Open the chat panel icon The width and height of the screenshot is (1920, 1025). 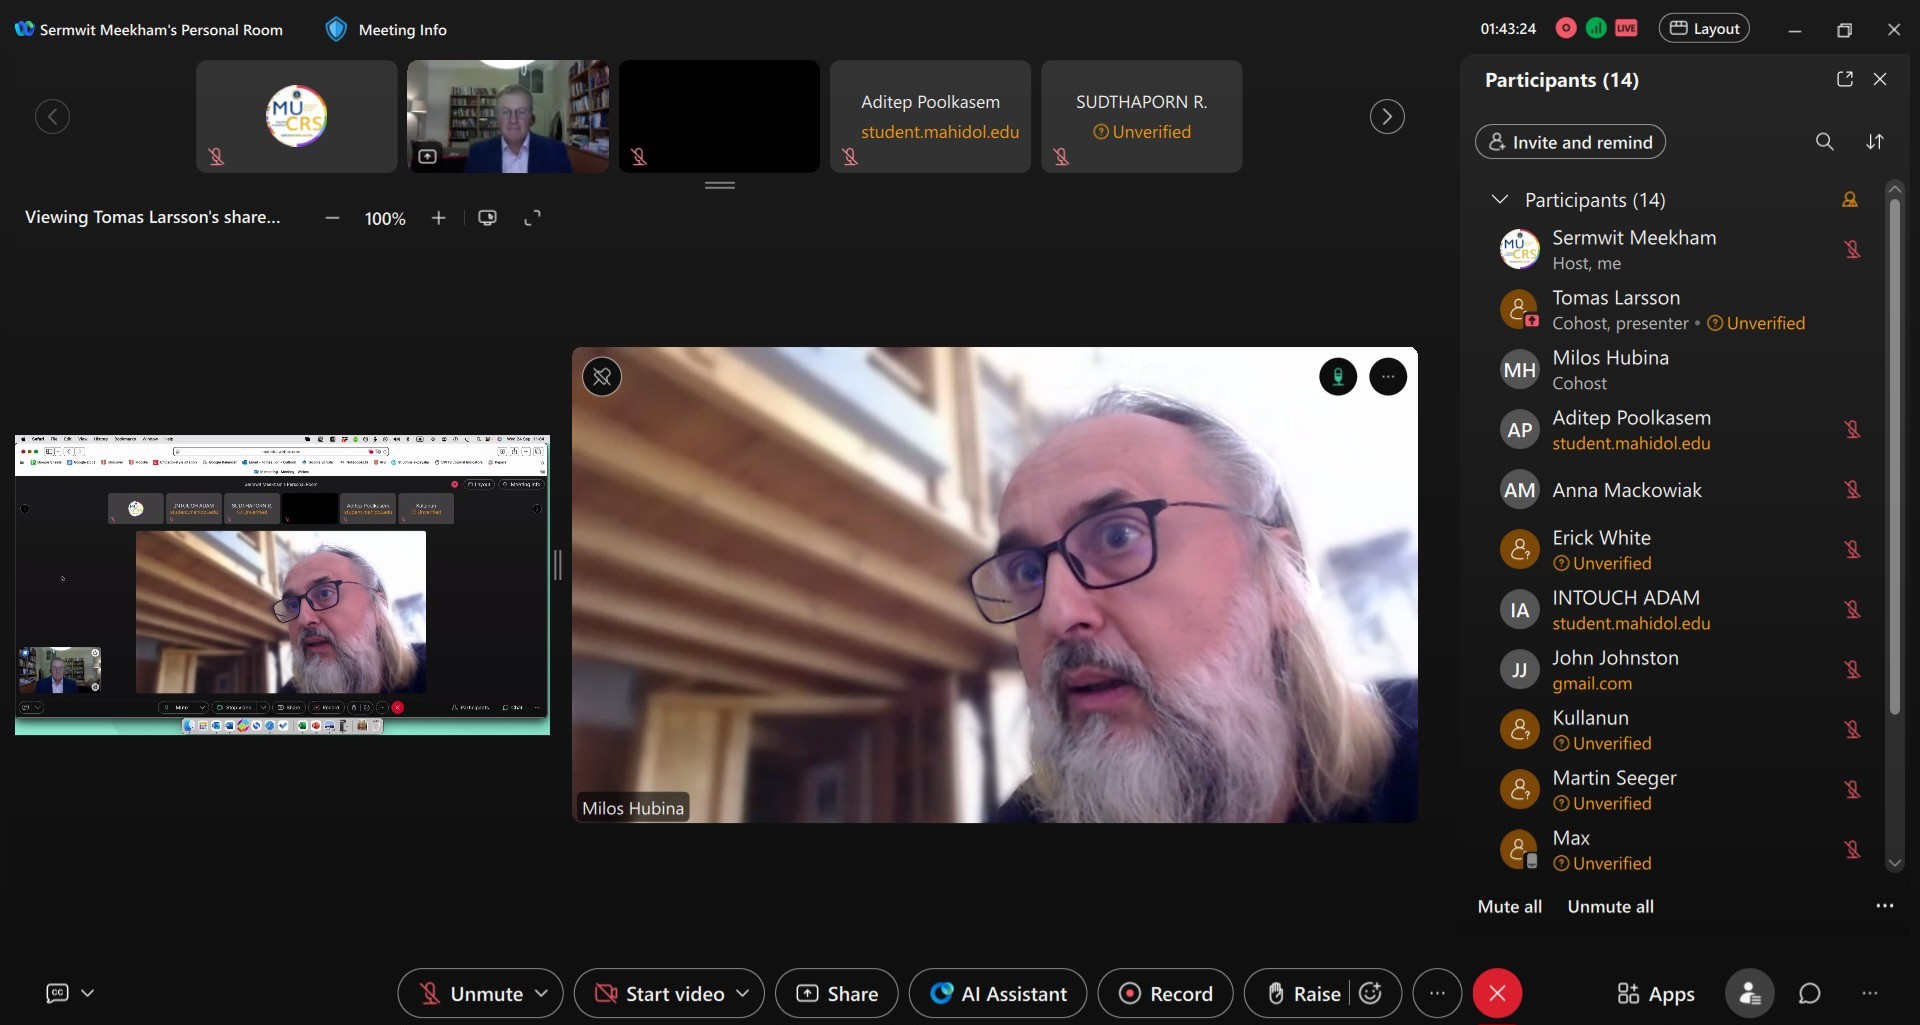[x=1809, y=993]
